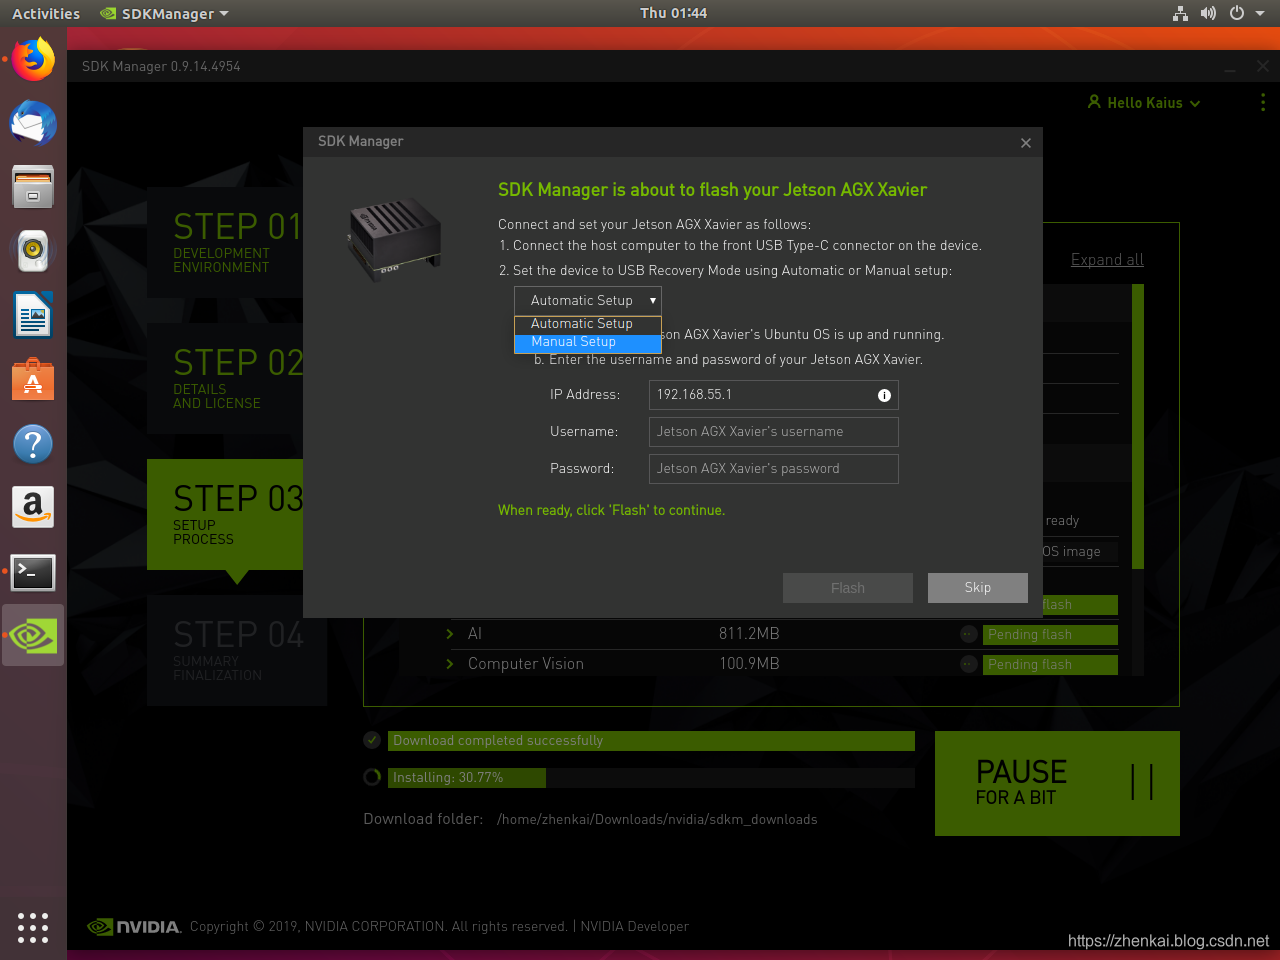Launch LibreOffice Writer from the dock
This screenshot has width=1280, height=960.
click(x=33, y=316)
